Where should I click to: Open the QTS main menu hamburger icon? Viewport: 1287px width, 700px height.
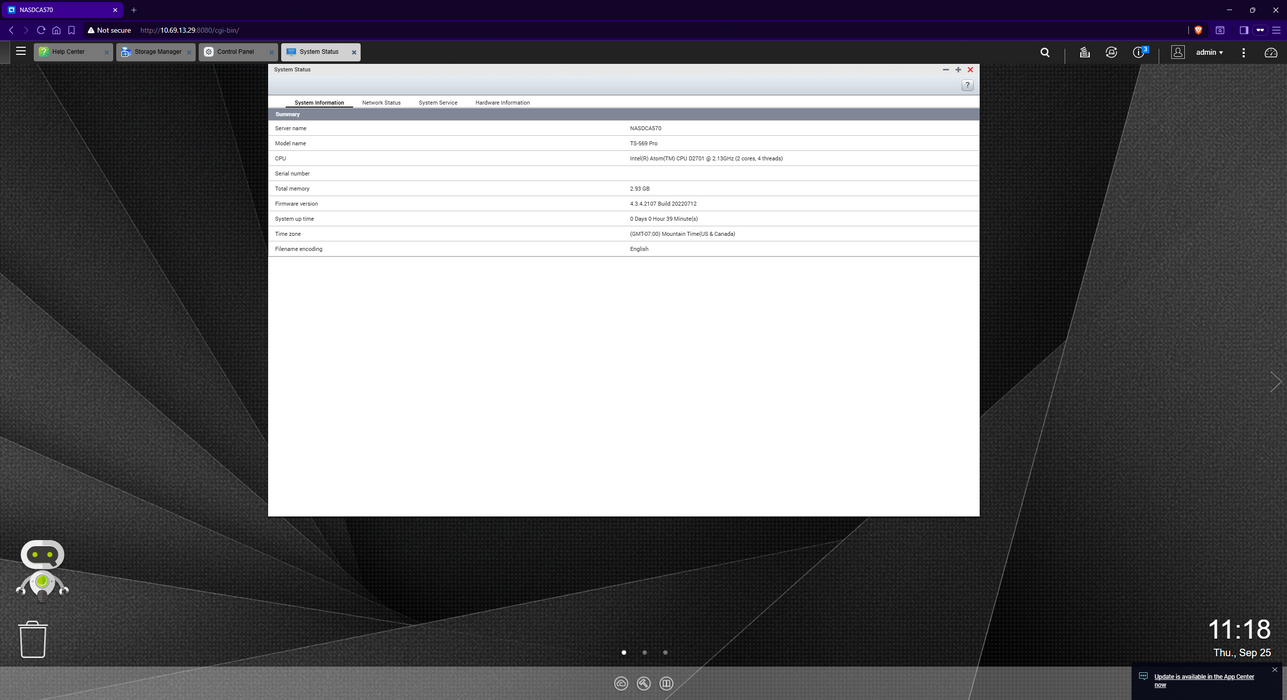pyautogui.click(x=20, y=51)
